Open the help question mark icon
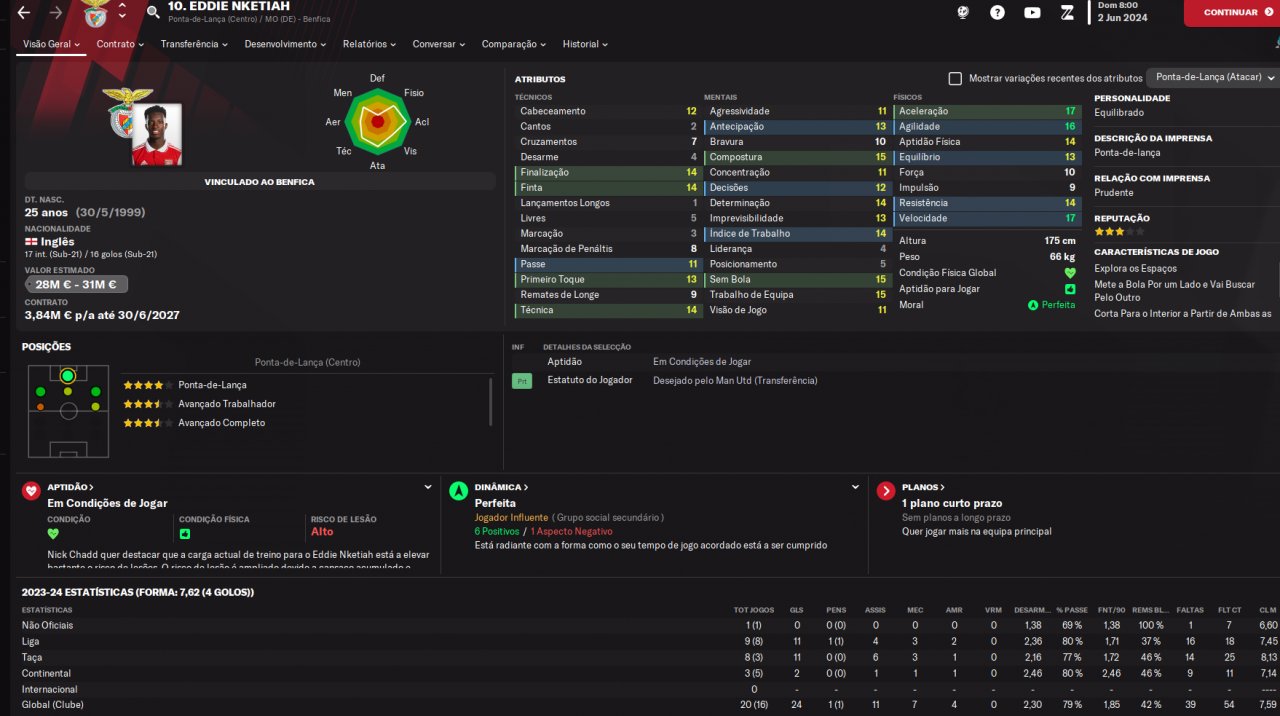 997,13
